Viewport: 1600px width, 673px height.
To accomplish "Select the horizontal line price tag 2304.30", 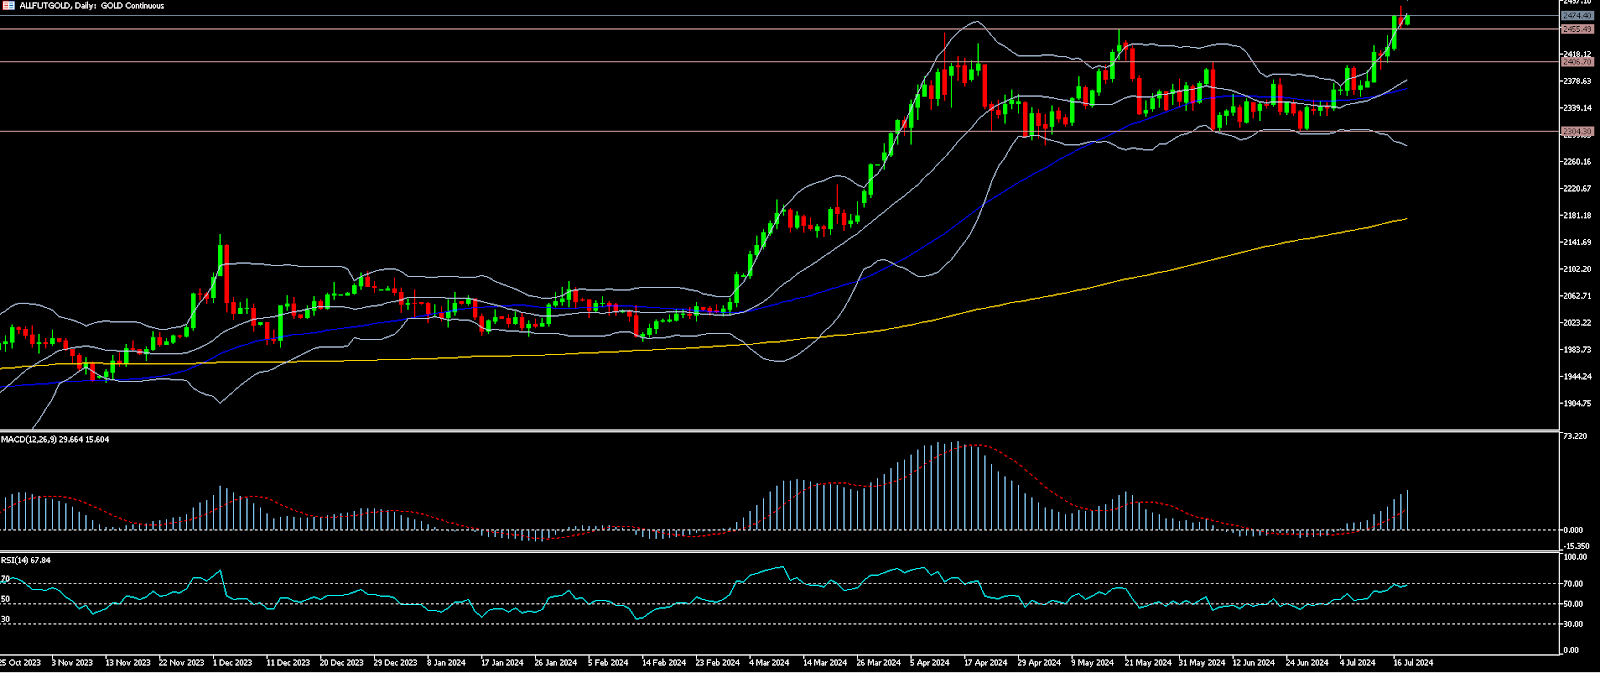I will pyautogui.click(x=1577, y=131).
